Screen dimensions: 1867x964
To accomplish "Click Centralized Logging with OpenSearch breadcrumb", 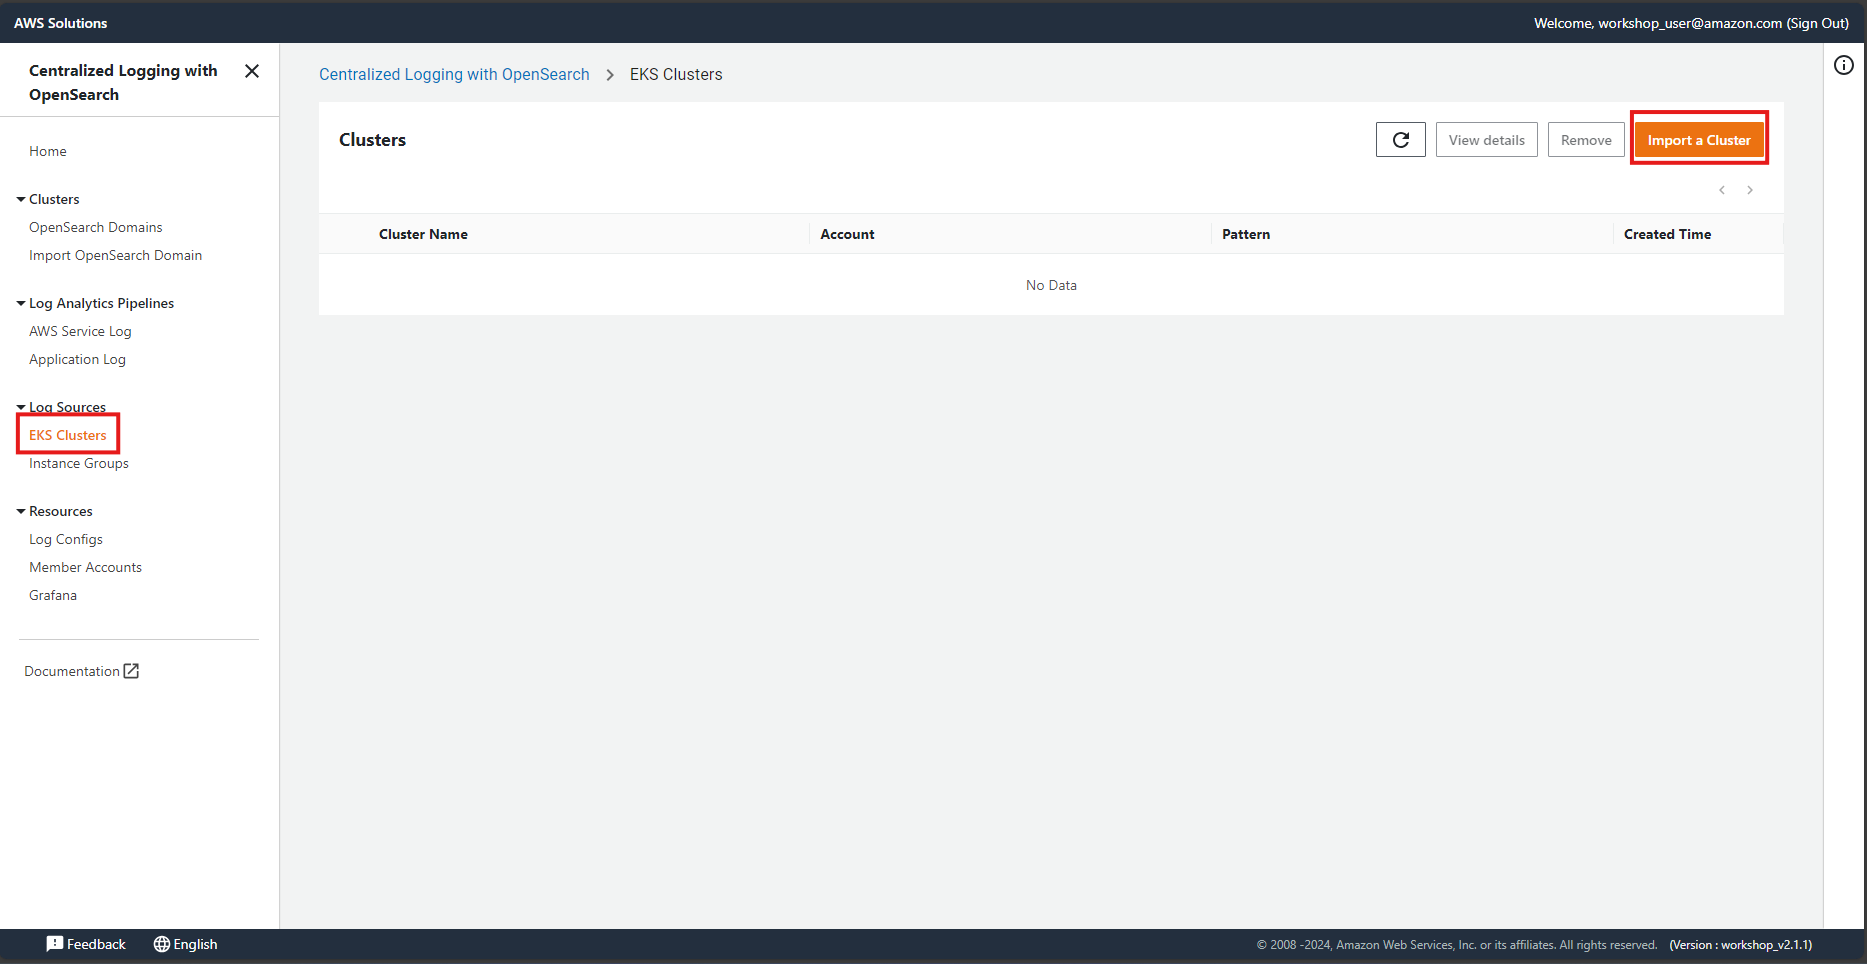I will coord(454,74).
